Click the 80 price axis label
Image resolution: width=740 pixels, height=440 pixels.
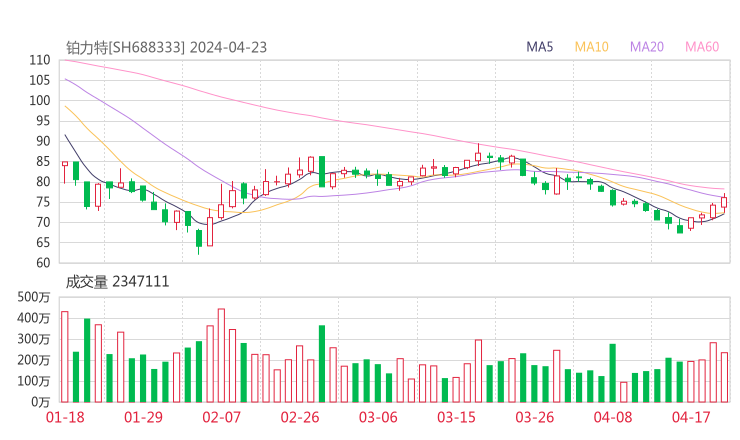43,182
